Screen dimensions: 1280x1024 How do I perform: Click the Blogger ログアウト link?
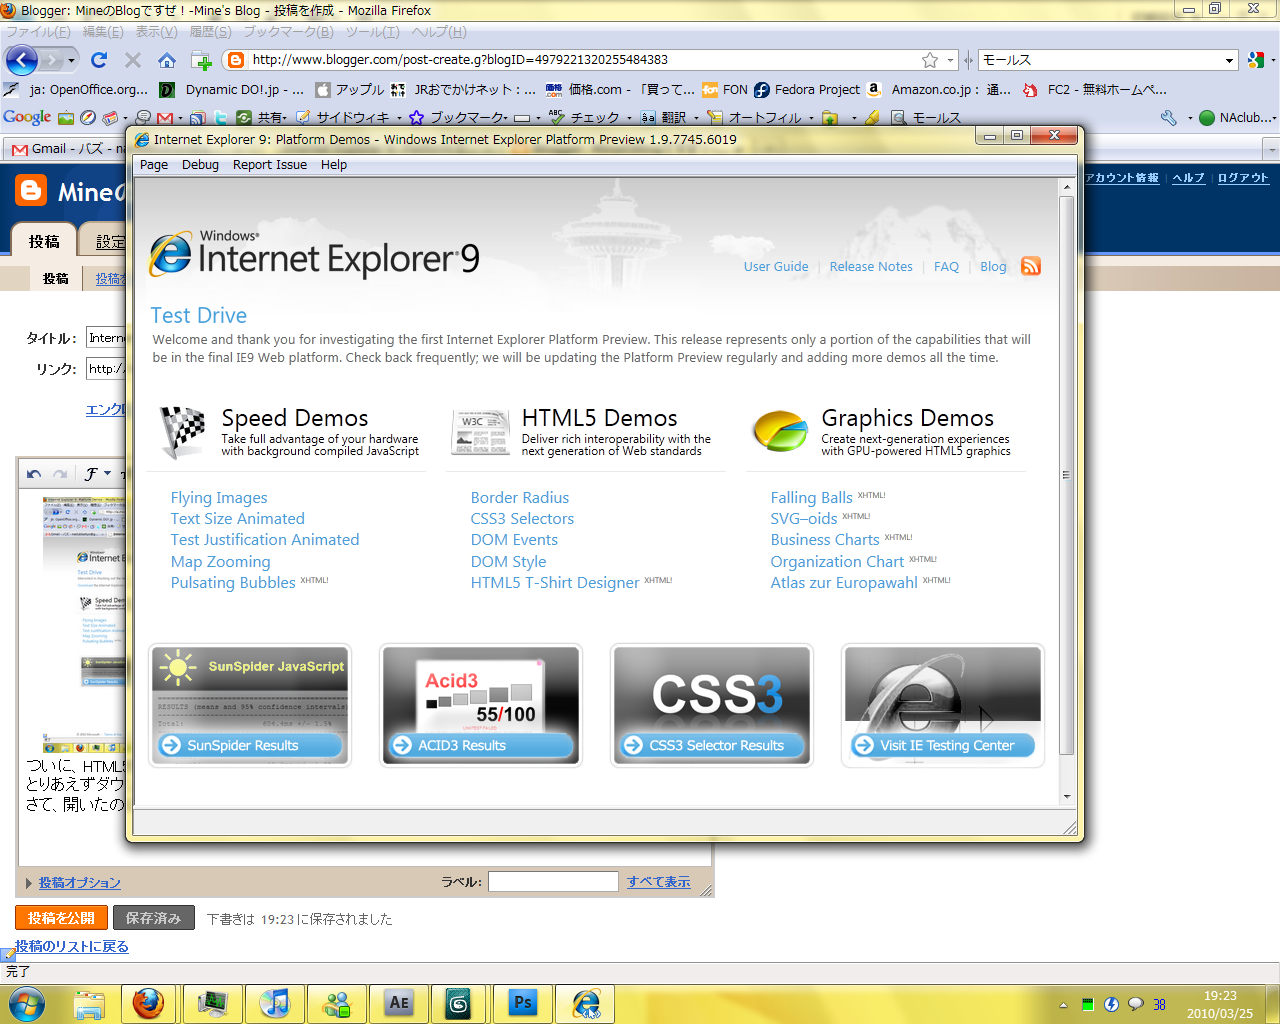point(1243,178)
